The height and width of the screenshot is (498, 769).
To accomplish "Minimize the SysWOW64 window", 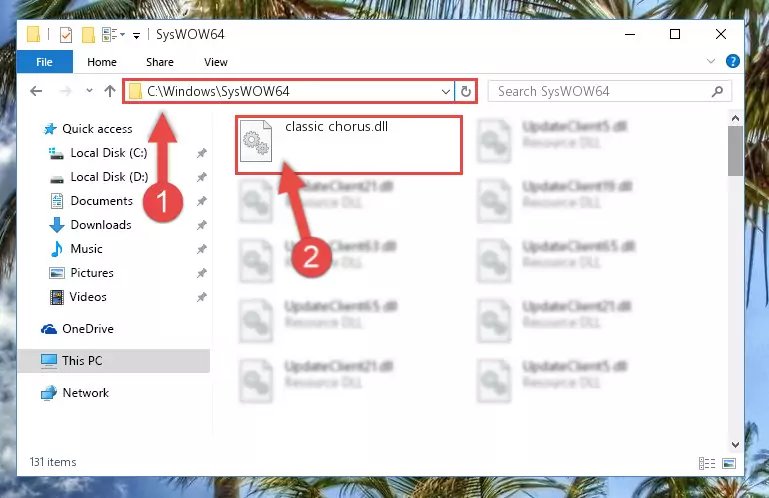I will coord(630,34).
